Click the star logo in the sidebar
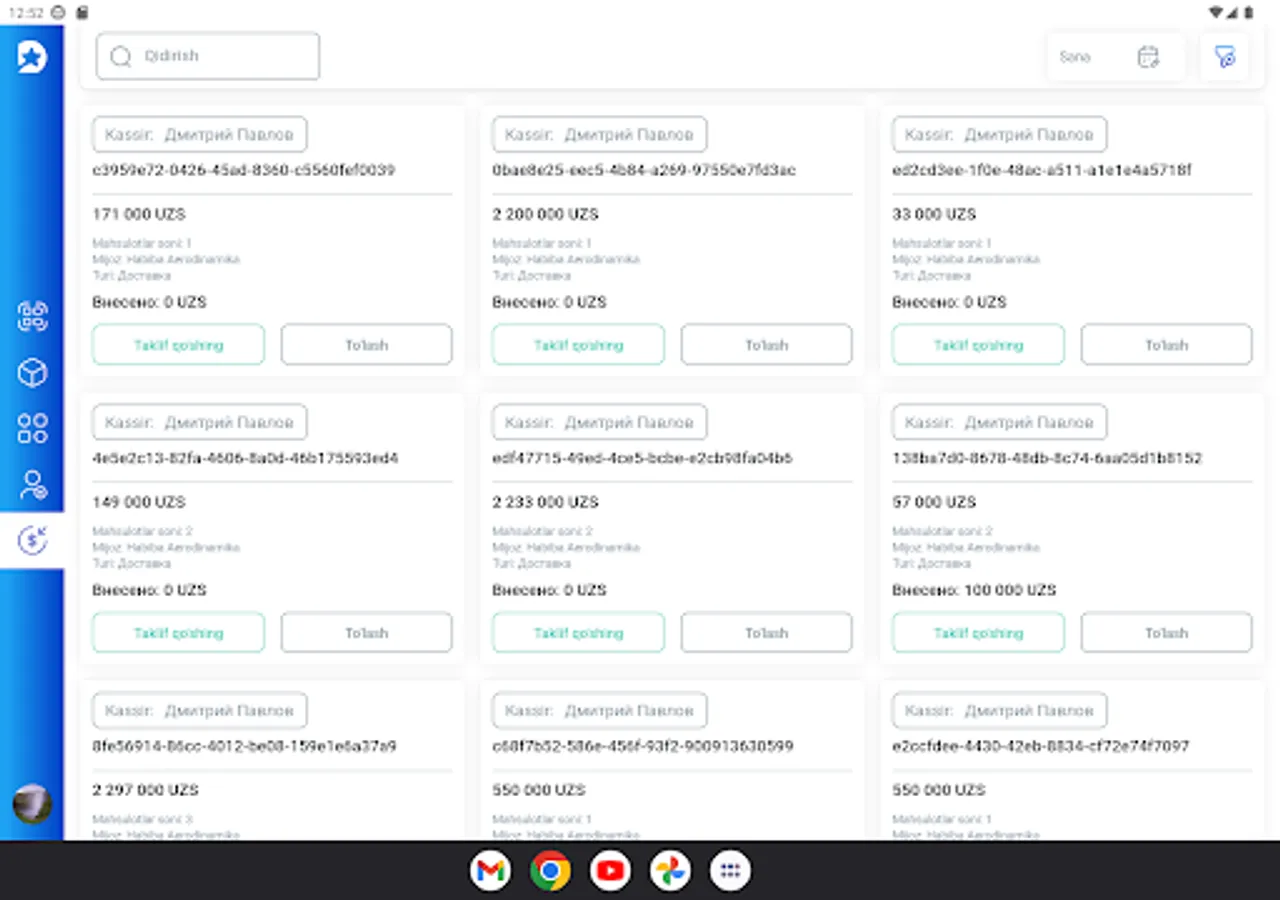1280x900 pixels. pos(32,57)
